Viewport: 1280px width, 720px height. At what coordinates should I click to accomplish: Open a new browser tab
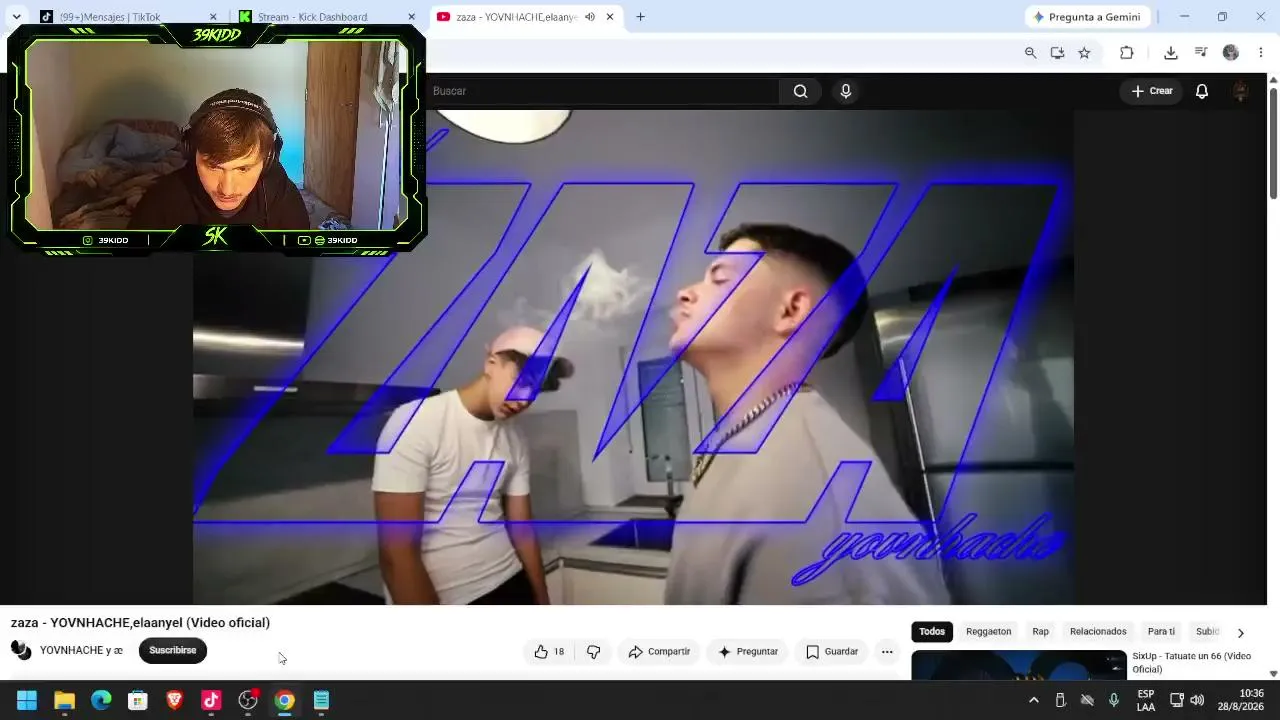click(640, 17)
